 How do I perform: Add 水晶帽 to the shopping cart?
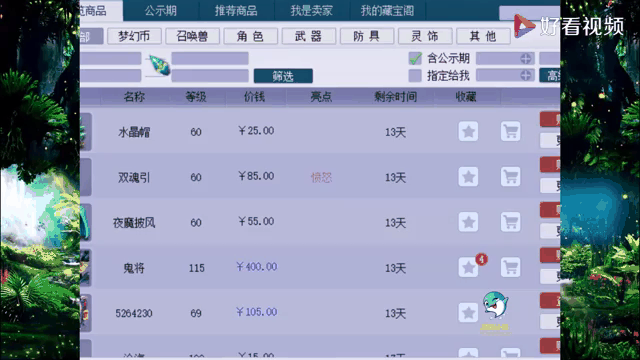511,132
